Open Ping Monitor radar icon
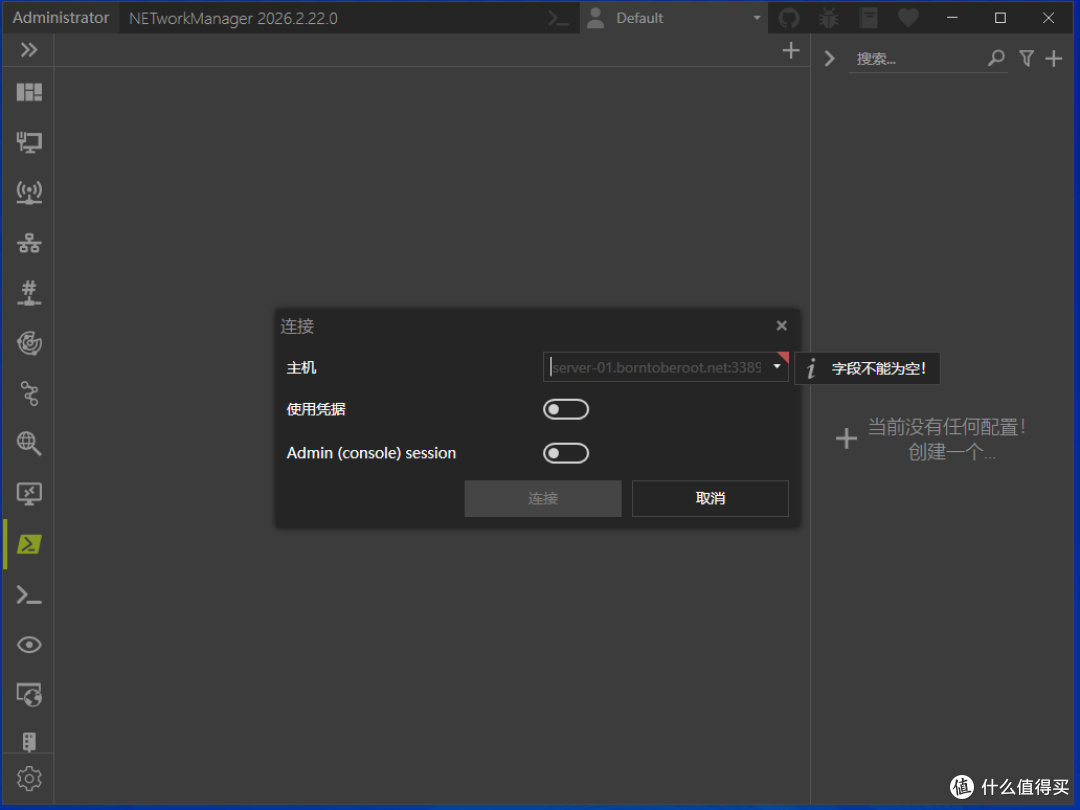Screen dimensions: 1080x810 29,343
